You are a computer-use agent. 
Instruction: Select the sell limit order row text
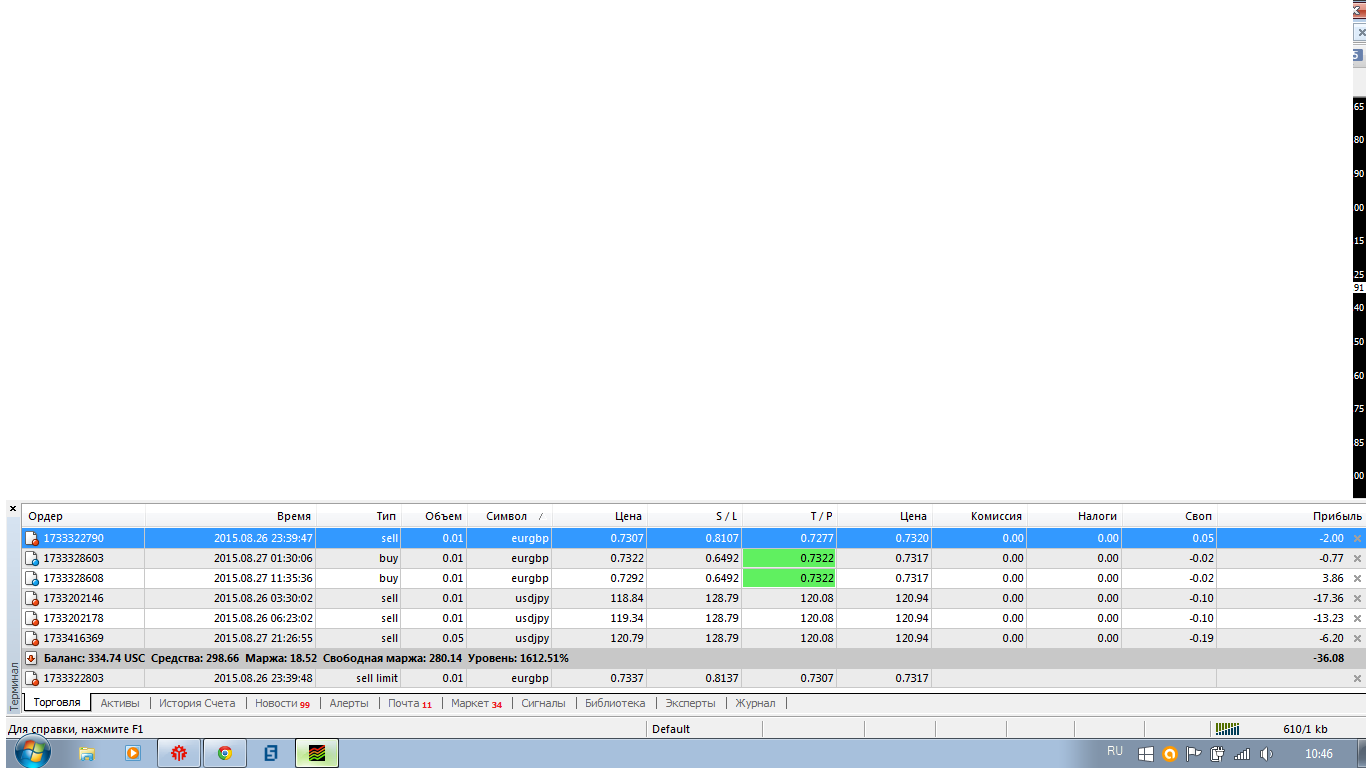coord(377,678)
